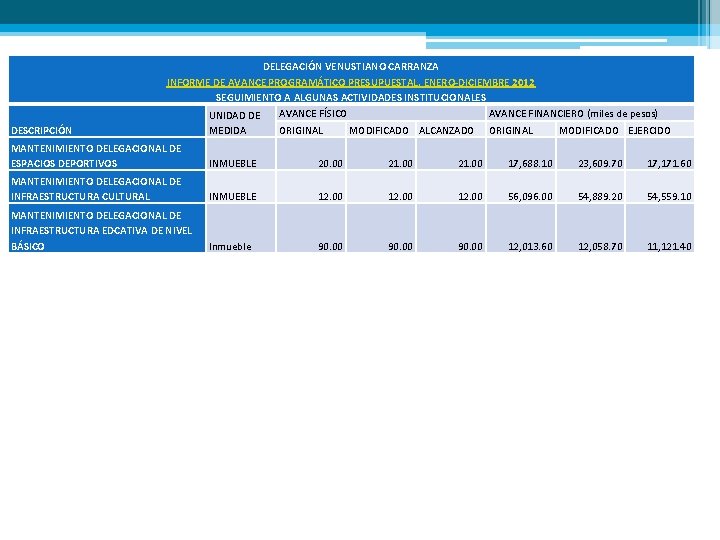Click the UNIDAD DE MEDIDA header cell
The image size is (720, 540).
pos(241,122)
